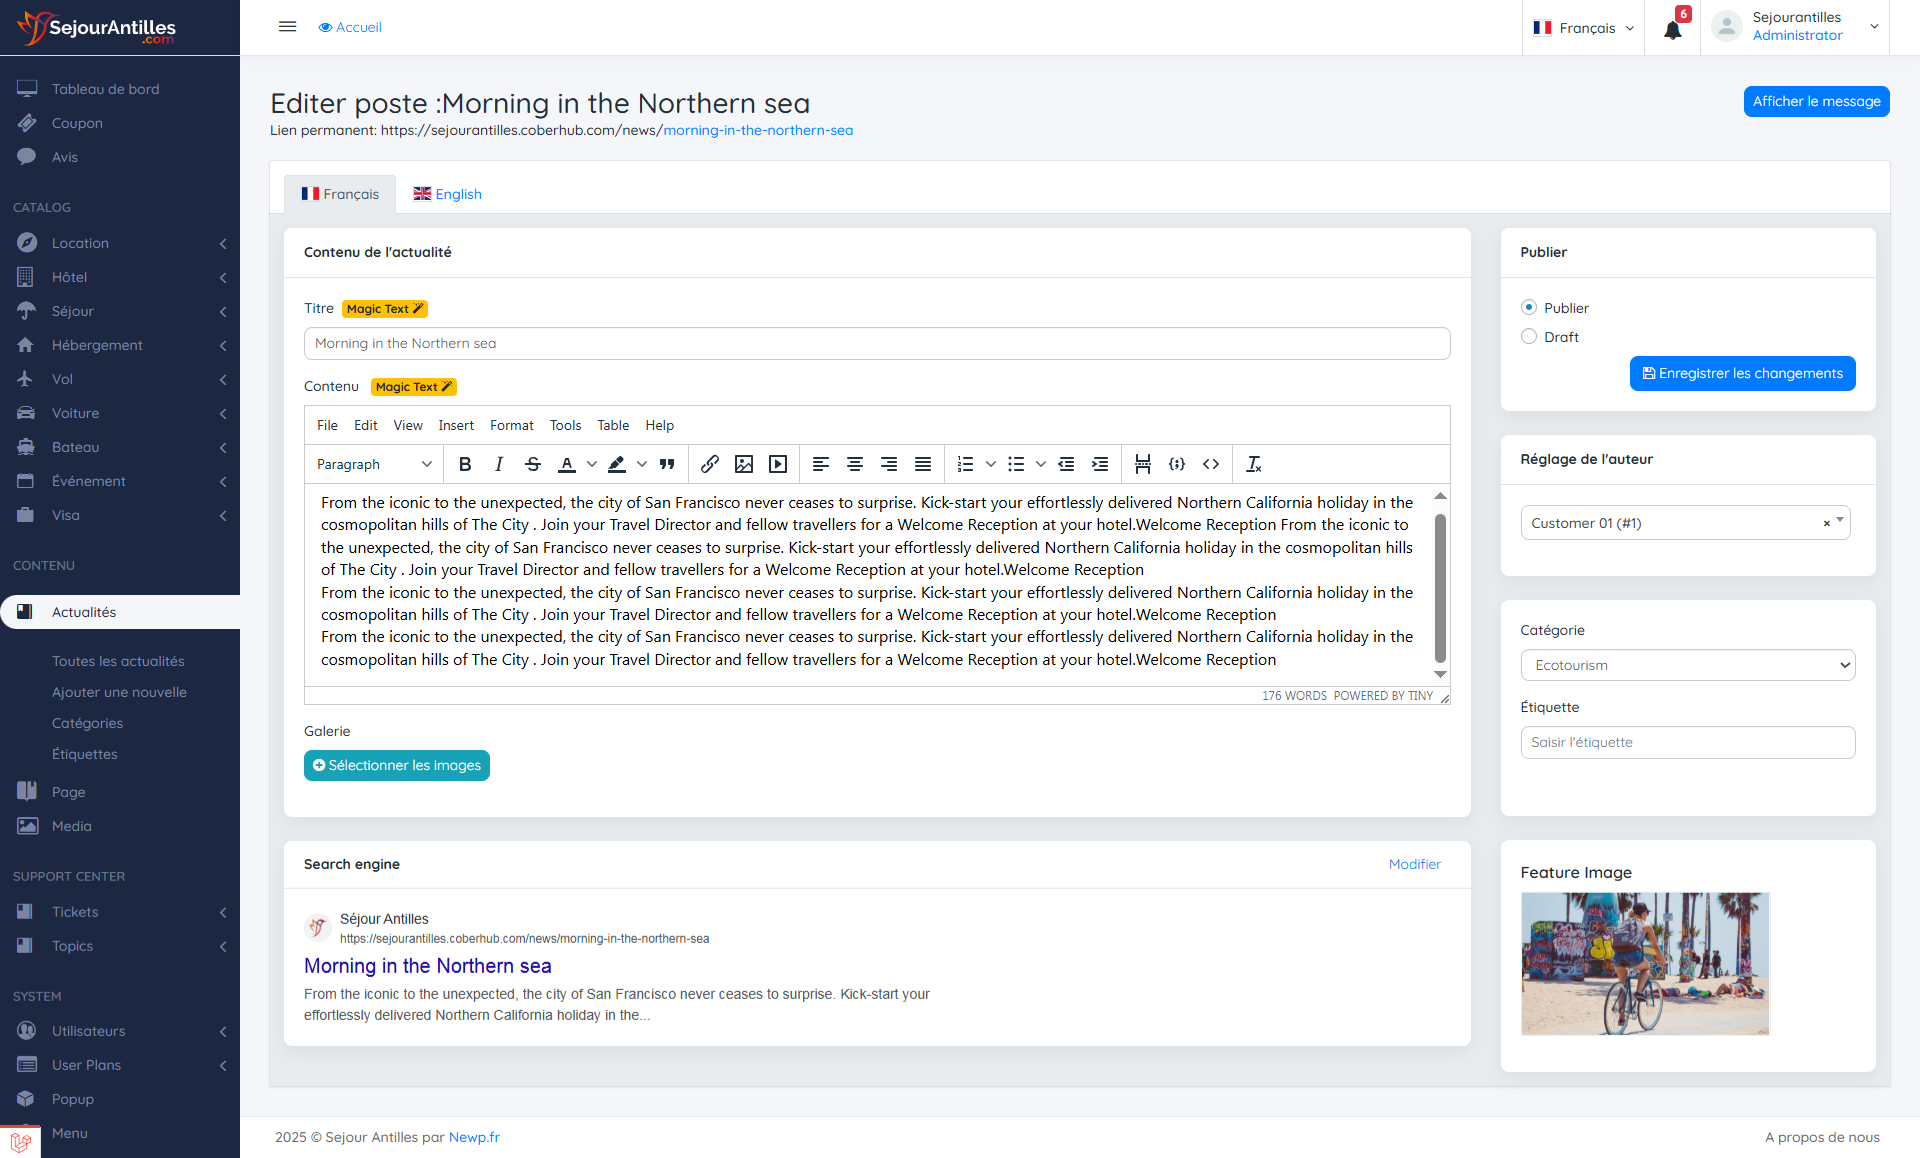Viewport: 1920px width, 1158px height.
Task: Click the clear formatting icon
Action: [1253, 464]
